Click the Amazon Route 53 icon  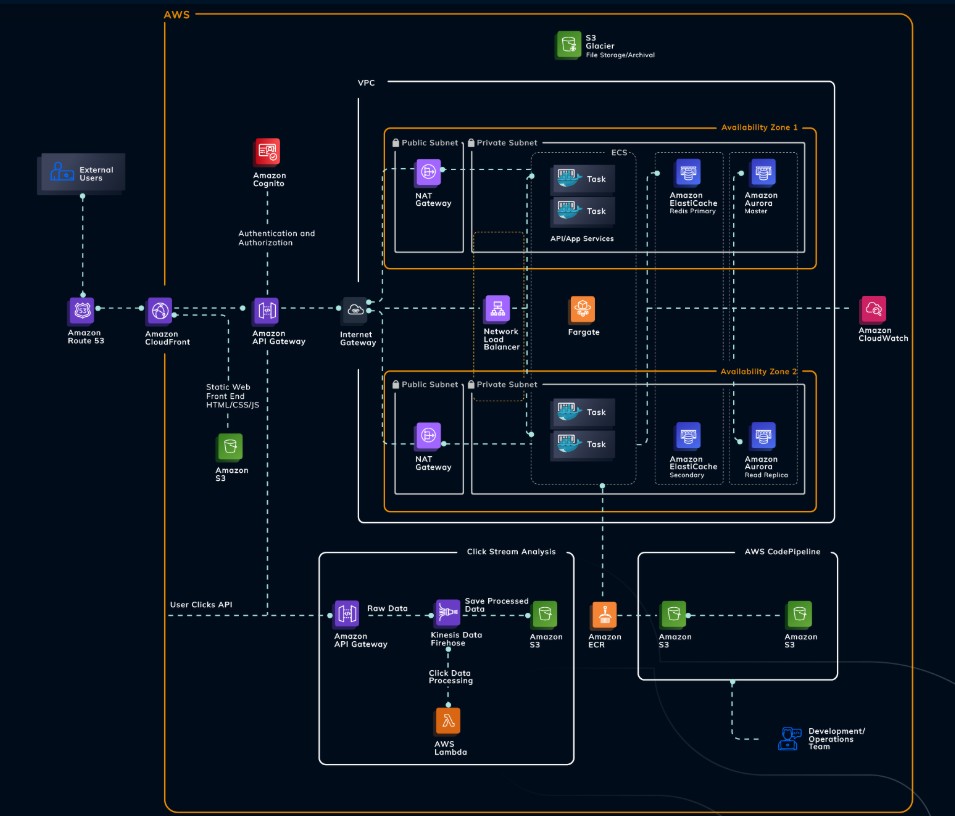tap(82, 310)
